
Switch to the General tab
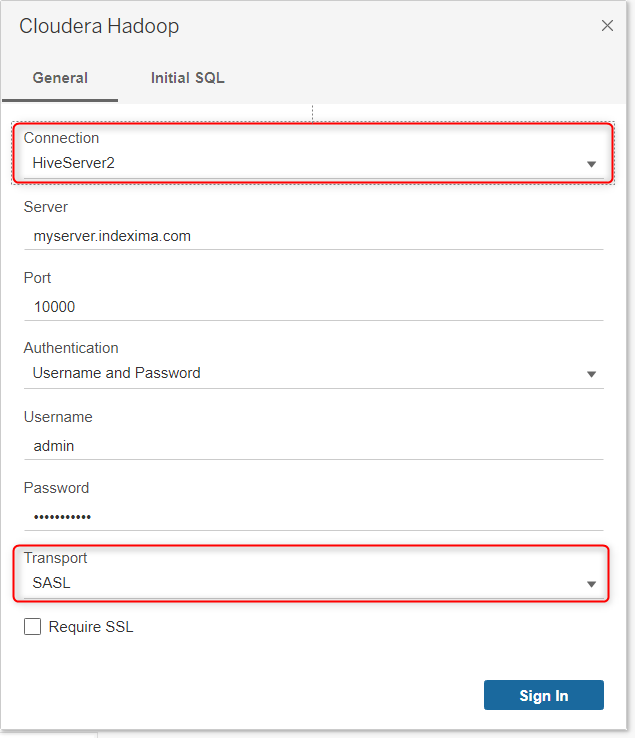click(x=60, y=78)
